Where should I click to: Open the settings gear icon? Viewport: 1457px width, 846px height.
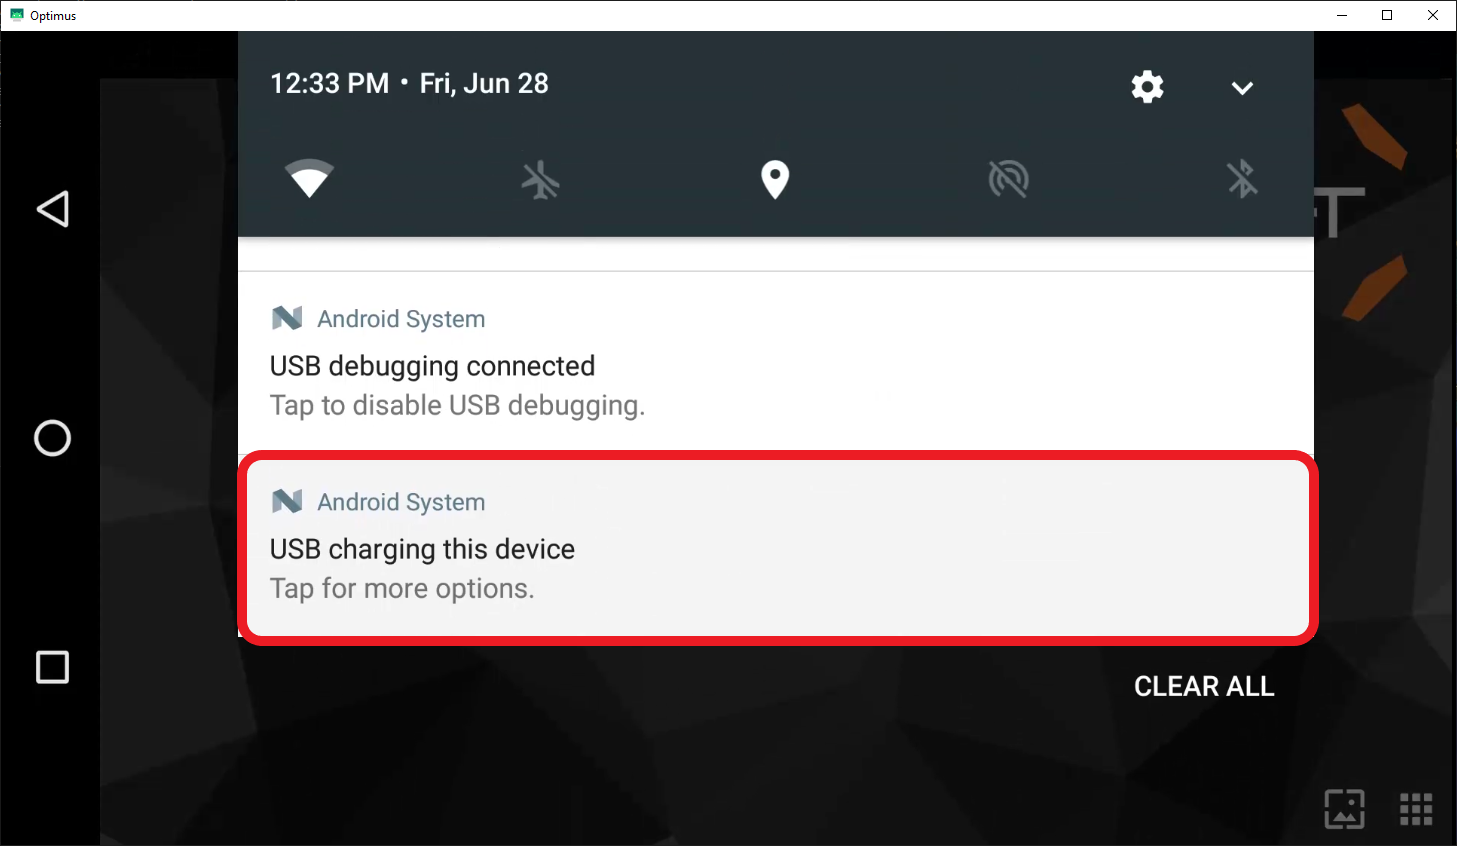pos(1147,87)
